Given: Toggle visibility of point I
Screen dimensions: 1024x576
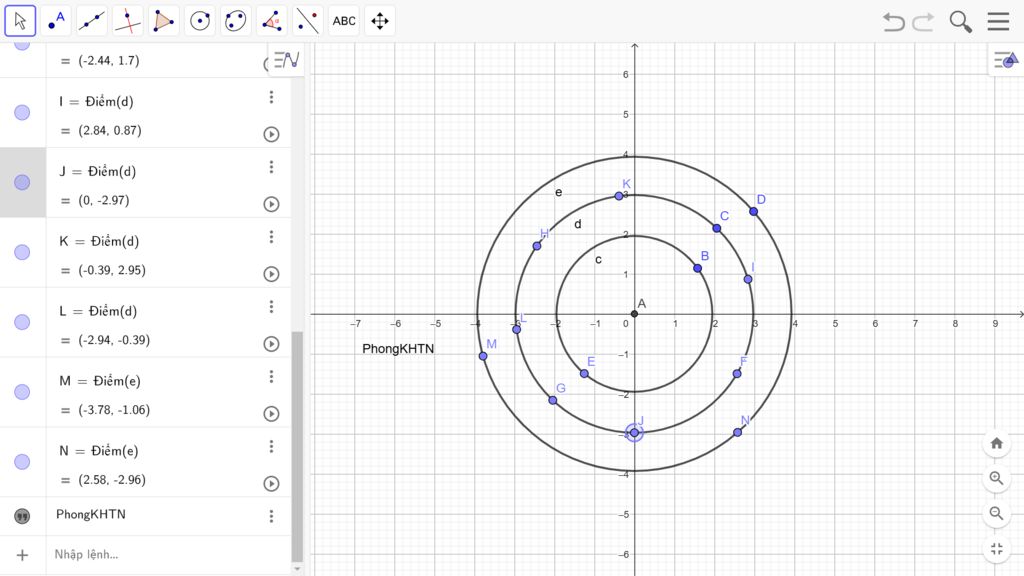Looking at the screenshot, I should click(22, 113).
